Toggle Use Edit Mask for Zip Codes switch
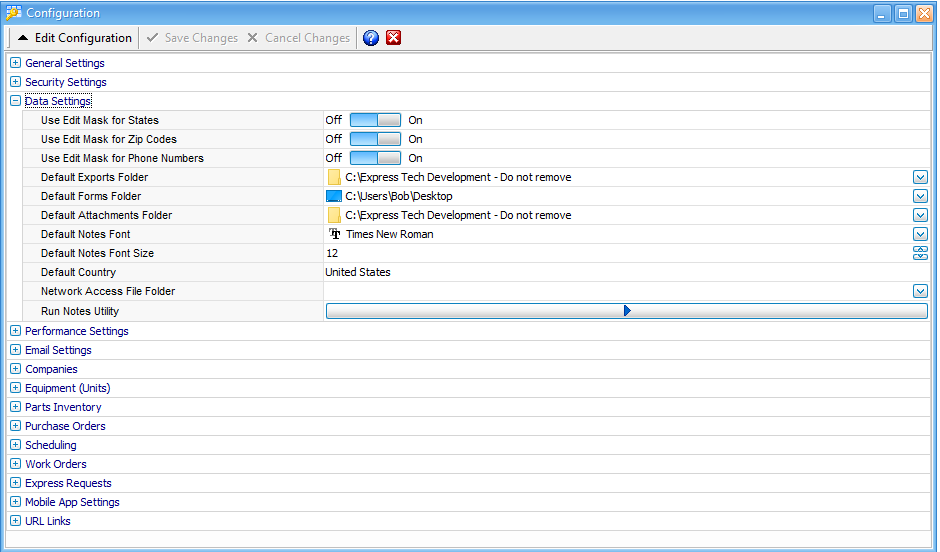This screenshot has width=940, height=552. (x=375, y=139)
